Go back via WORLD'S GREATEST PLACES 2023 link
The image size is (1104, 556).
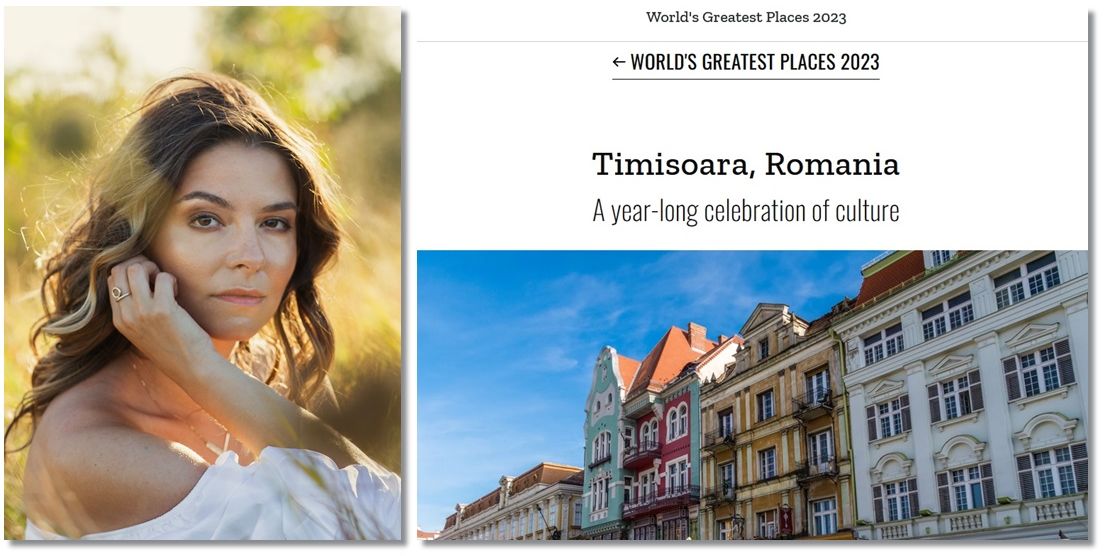746,62
